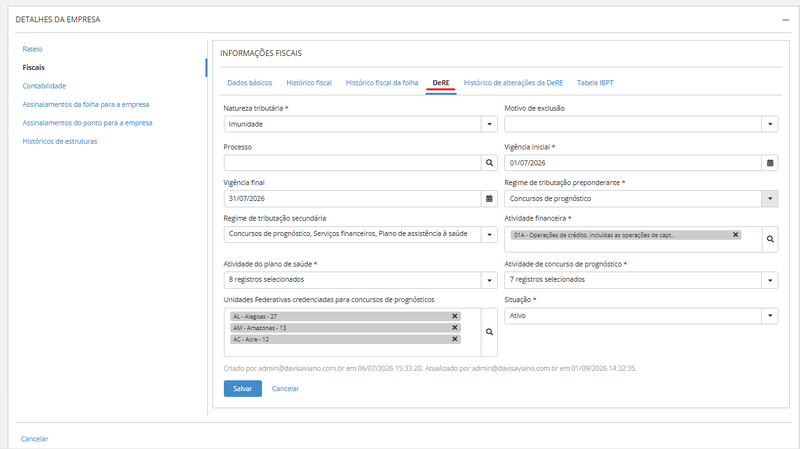Image resolution: width=800 pixels, height=449 pixels.
Task: Click the Atividade financeira tag box
Action: (x=633, y=239)
